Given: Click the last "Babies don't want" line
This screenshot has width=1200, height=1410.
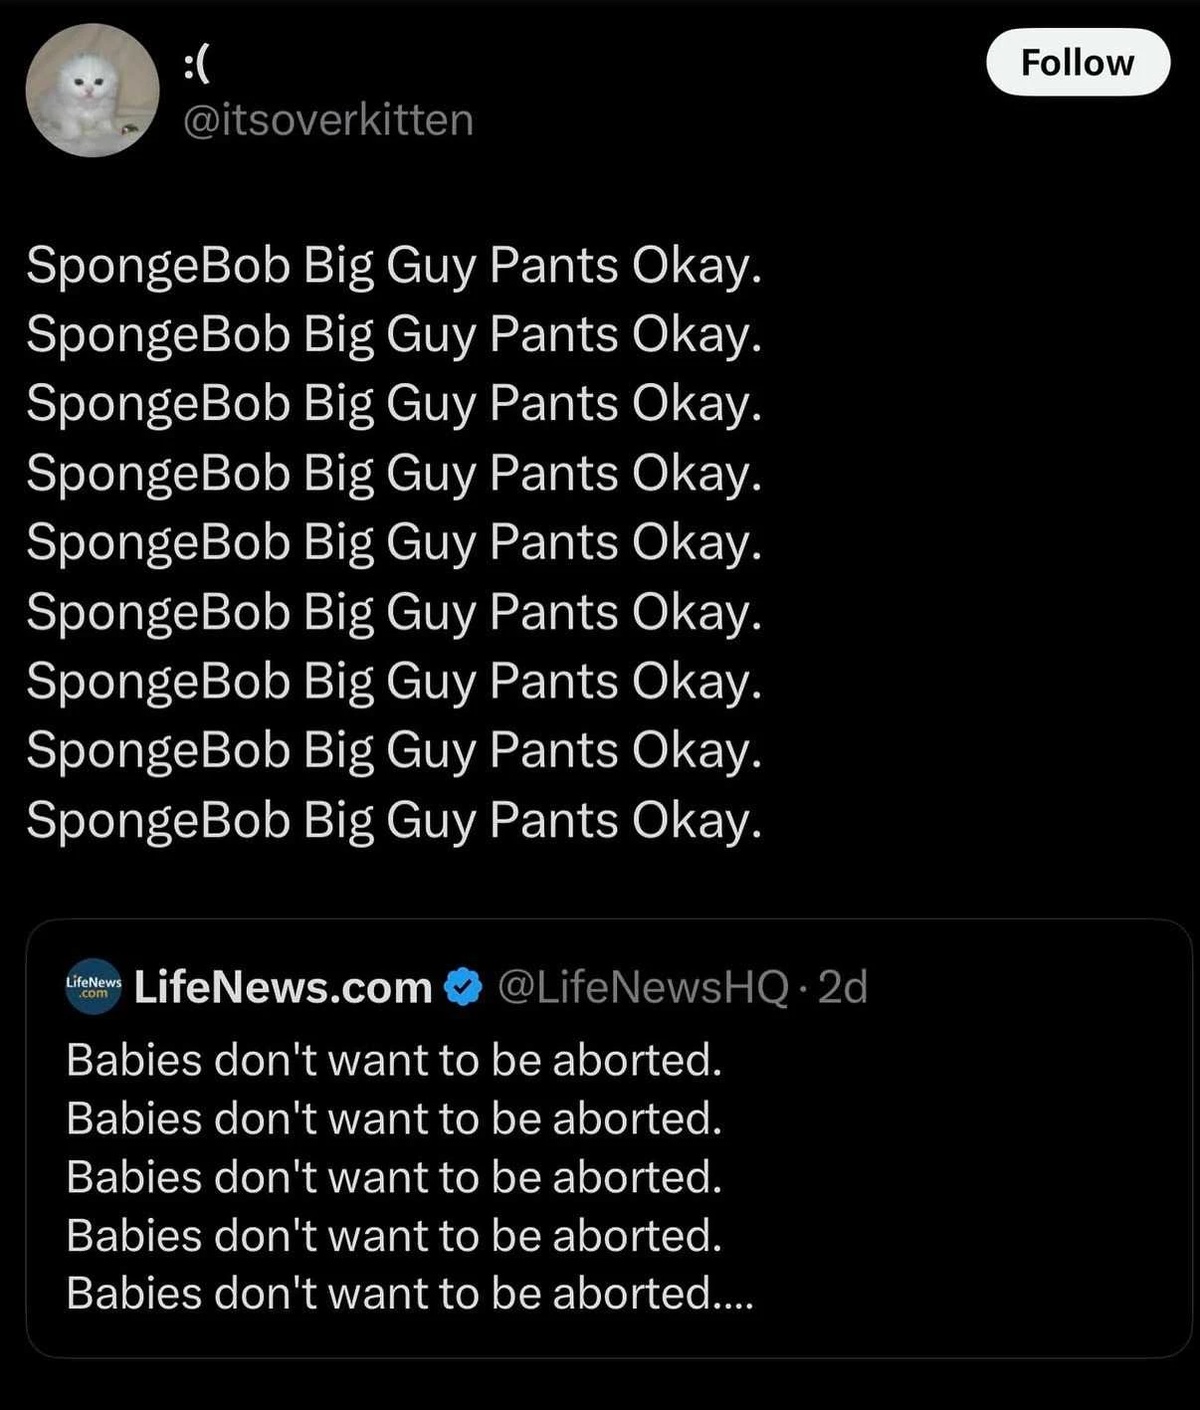Looking at the screenshot, I should [x=394, y=1294].
